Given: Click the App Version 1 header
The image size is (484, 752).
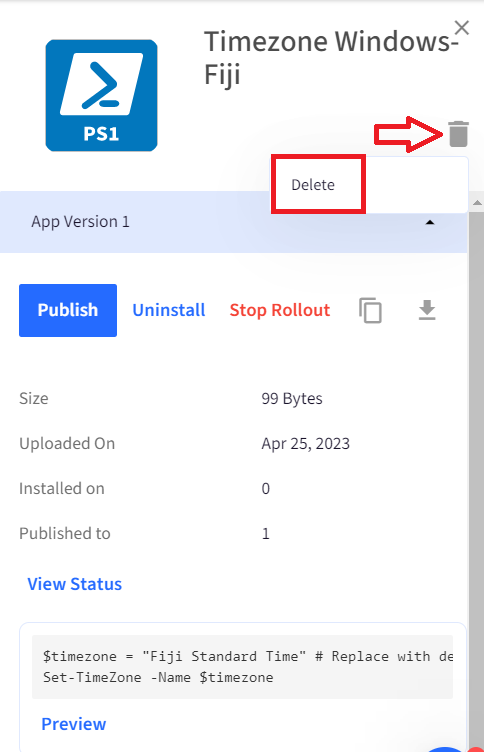Looking at the screenshot, I should click(234, 222).
